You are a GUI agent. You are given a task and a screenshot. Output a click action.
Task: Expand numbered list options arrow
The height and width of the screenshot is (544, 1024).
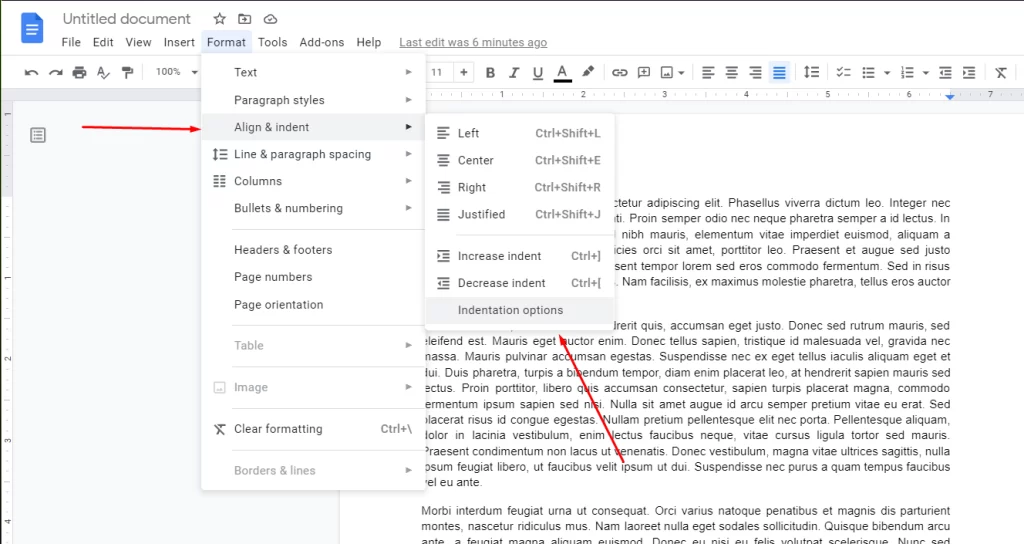click(x=925, y=73)
